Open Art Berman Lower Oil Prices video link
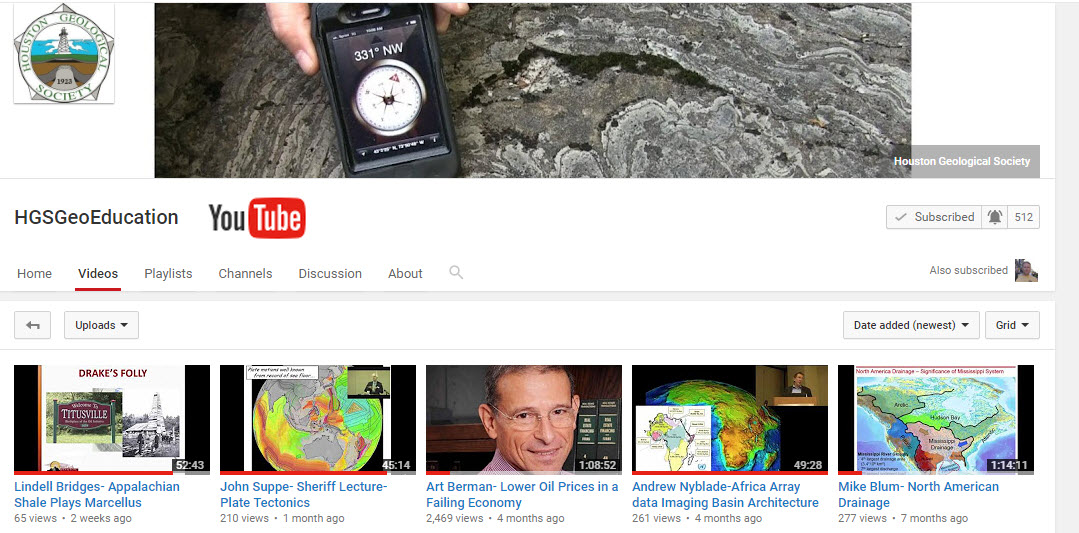Screen dimensions: 1079x533 [x=522, y=494]
